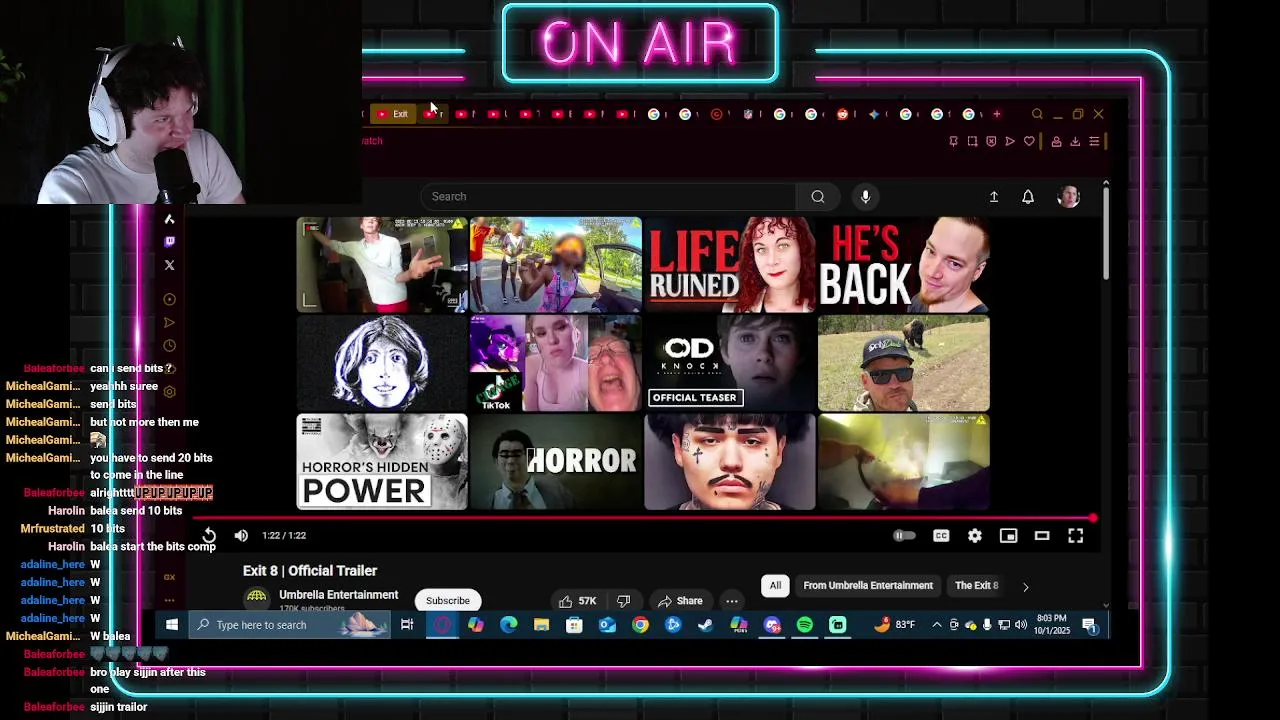
Task: Show hidden system tray icons chevron
Action: tap(936, 625)
